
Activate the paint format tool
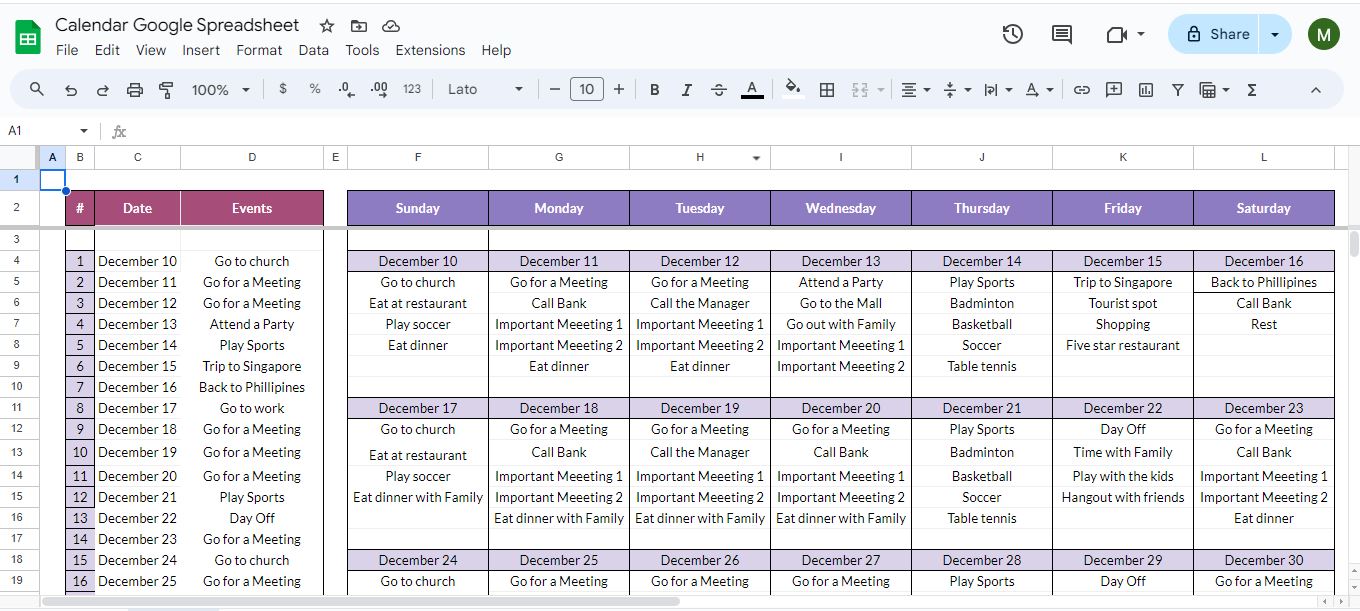167,89
